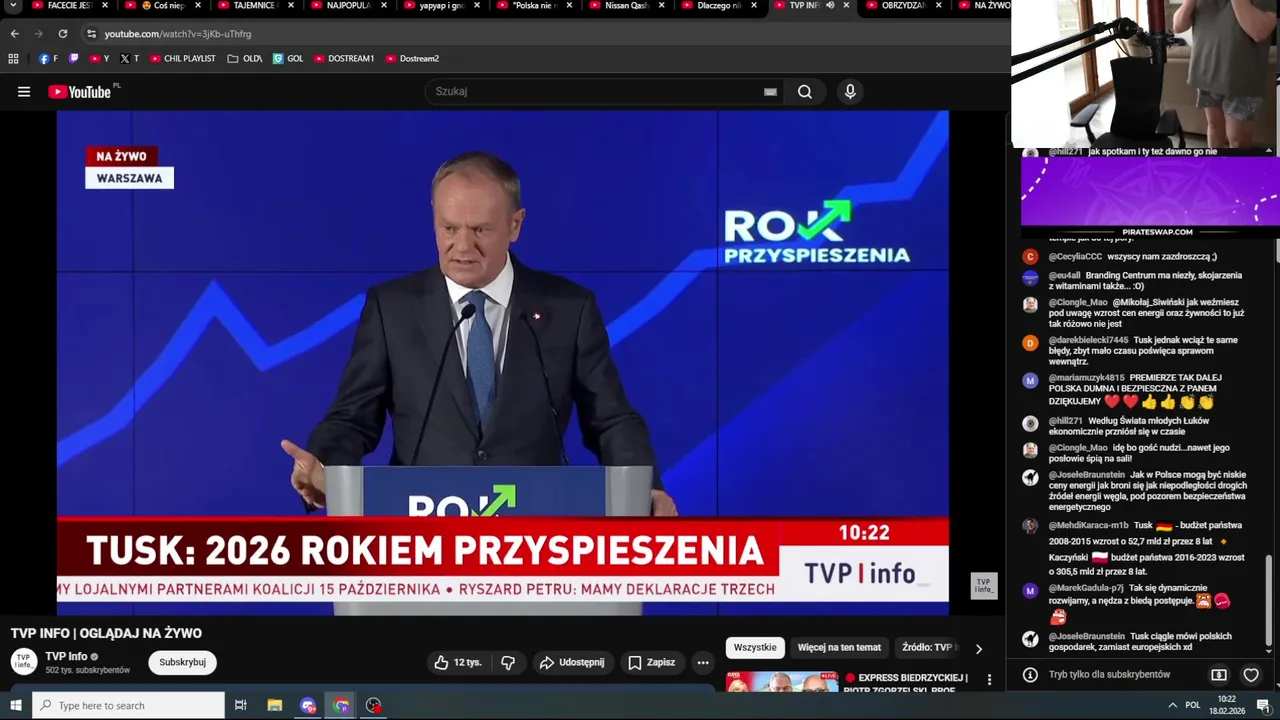The height and width of the screenshot is (720, 1280).
Task: Open the Express Biedrzyckiej video thumbnail
Action: tap(782, 681)
